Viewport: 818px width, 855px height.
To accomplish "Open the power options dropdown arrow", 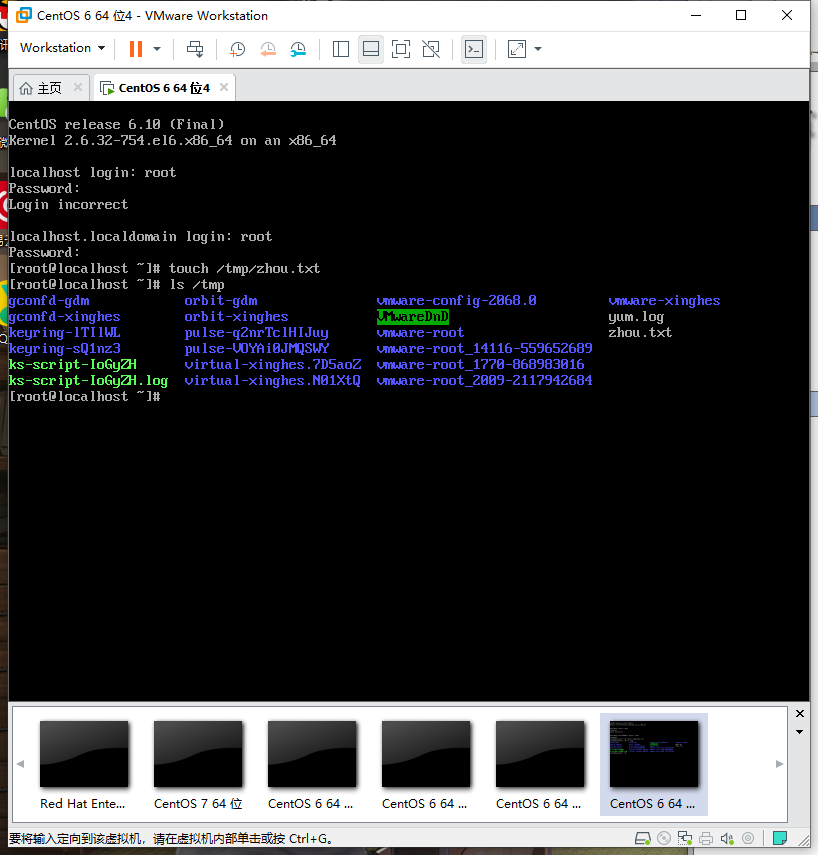I will (x=157, y=49).
